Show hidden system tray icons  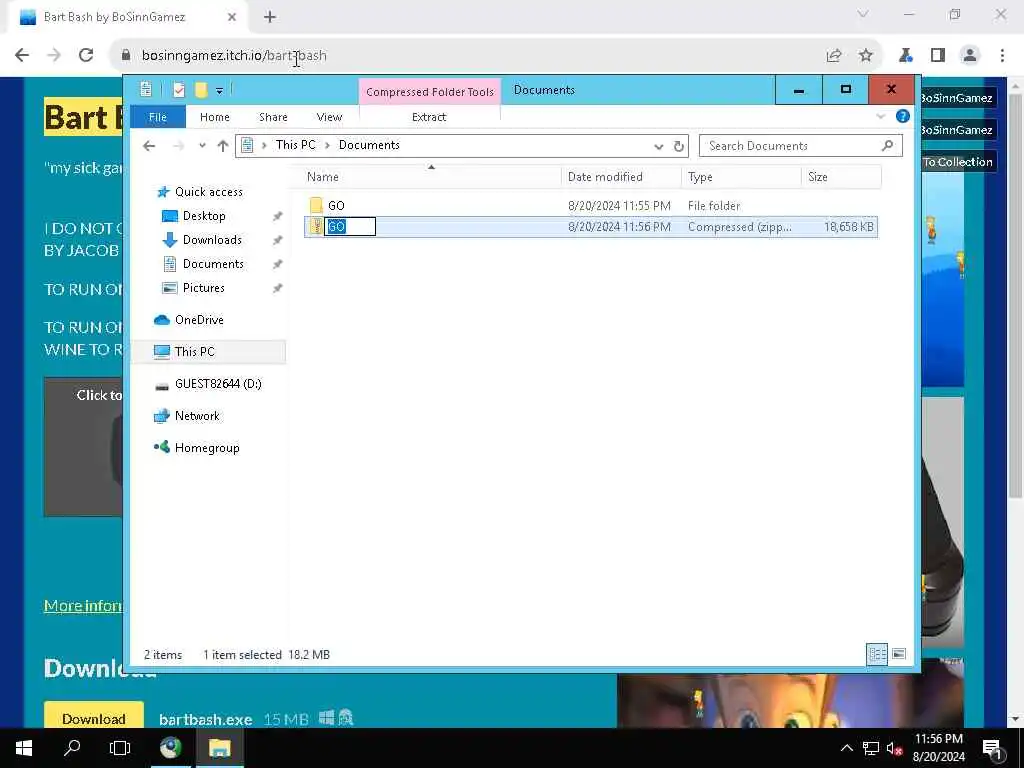coord(846,748)
